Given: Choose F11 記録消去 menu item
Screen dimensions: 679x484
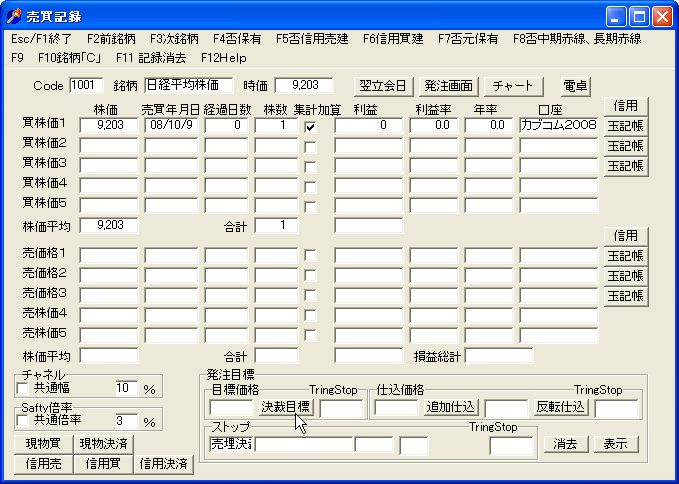Looking at the screenshot, I should point(151,58).
